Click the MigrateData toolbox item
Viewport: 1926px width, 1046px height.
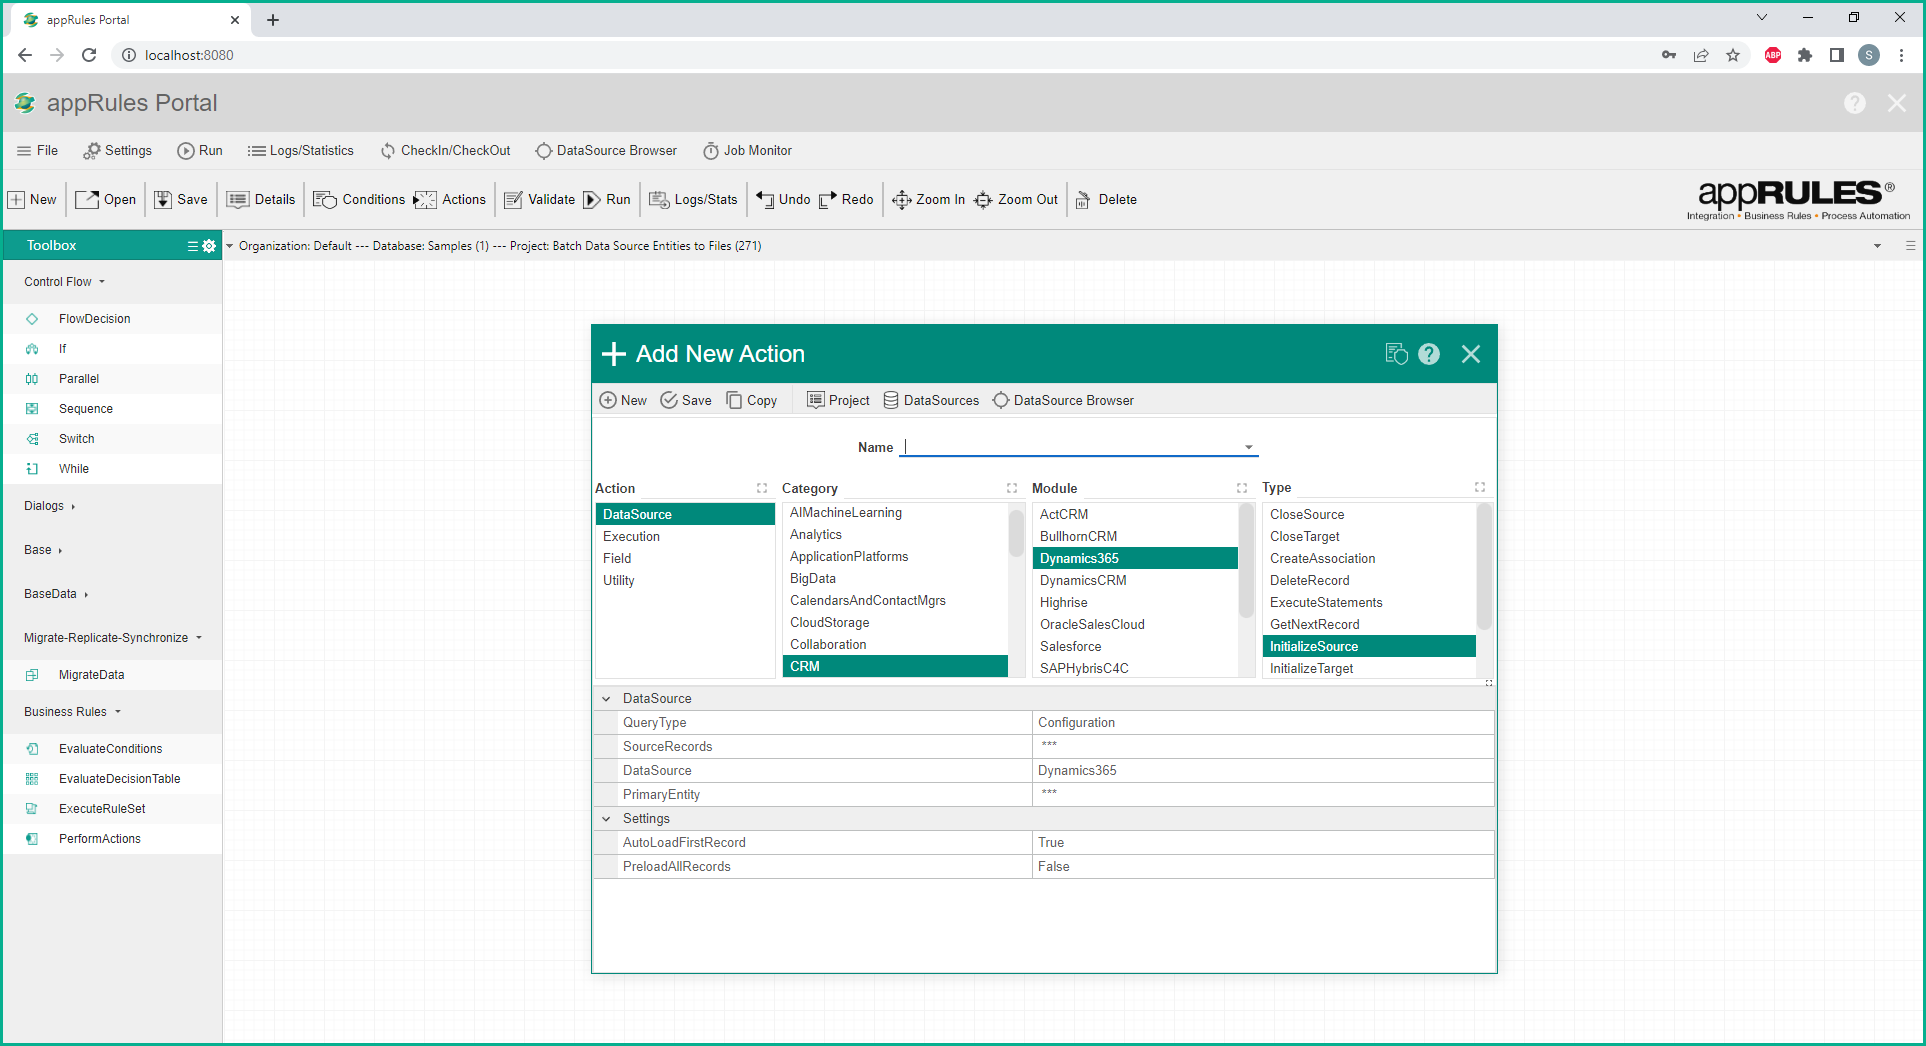coord(91,675)
